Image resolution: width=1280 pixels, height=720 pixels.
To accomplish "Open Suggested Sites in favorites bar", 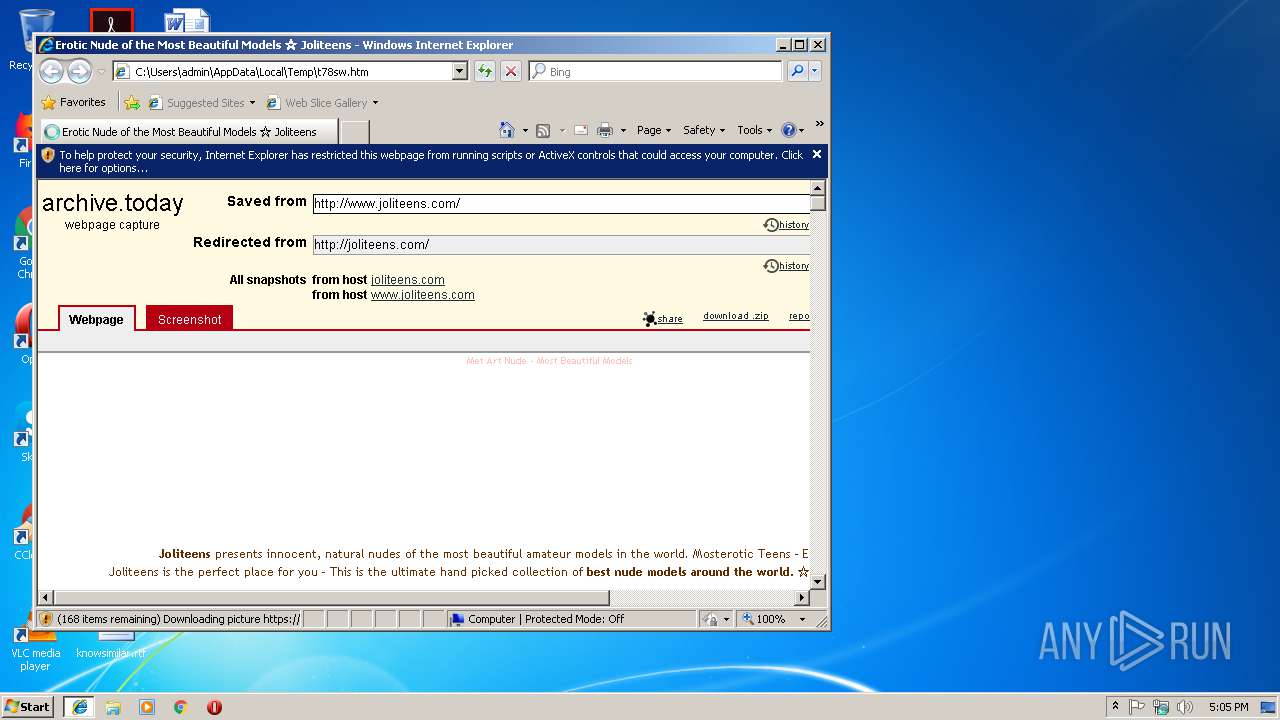I will [x=201, y=102].
